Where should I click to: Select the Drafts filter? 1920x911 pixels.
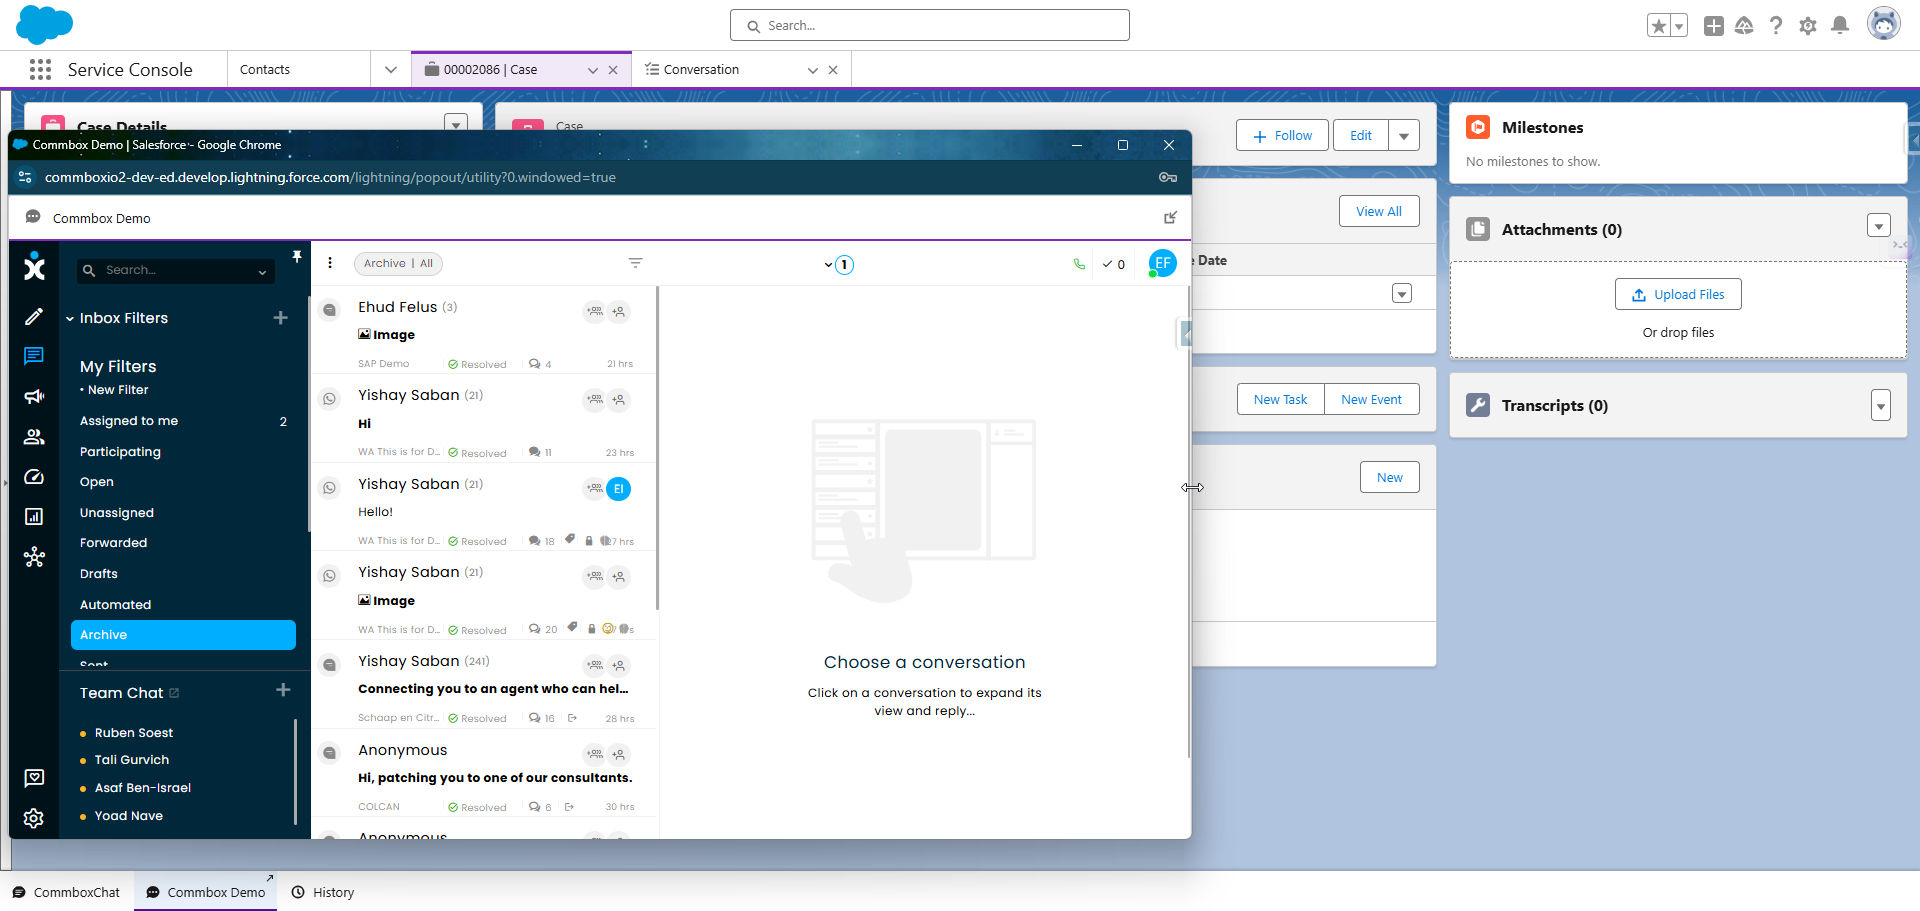(184, 574)
